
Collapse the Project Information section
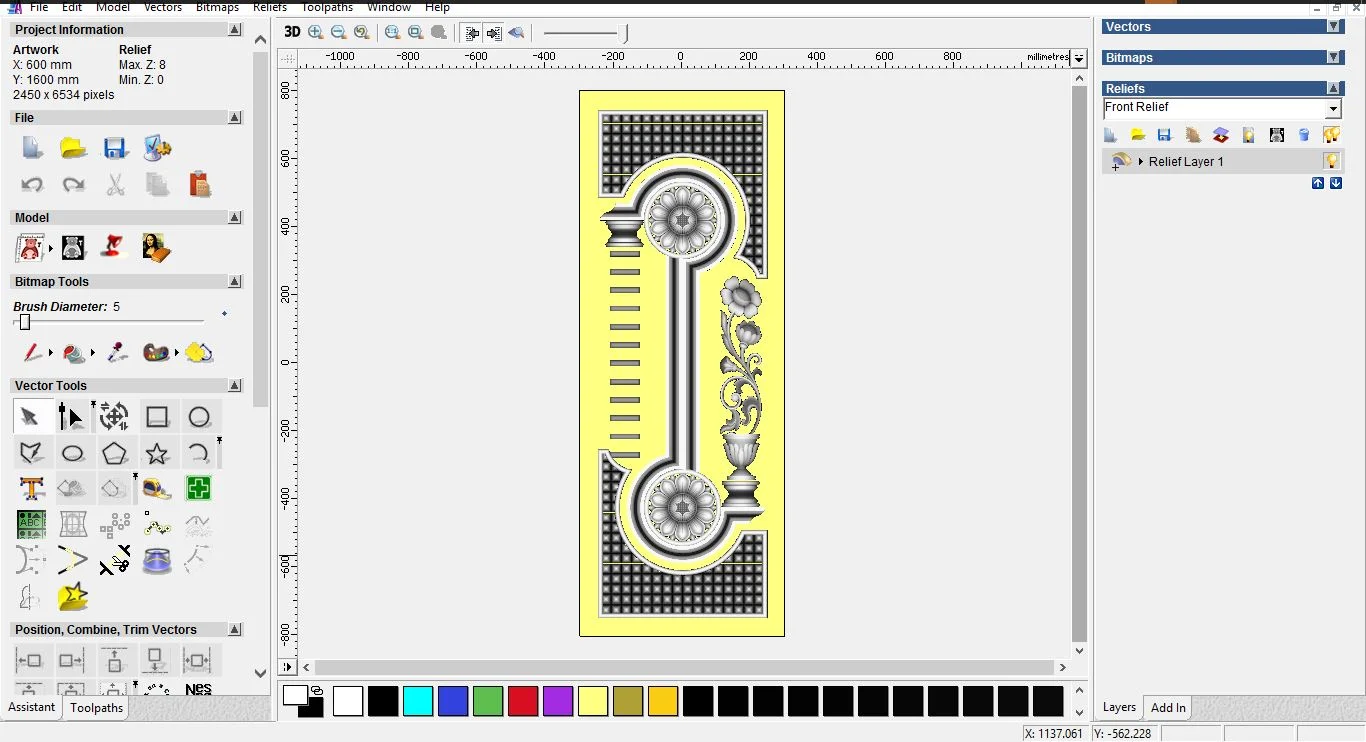point(235,30)
